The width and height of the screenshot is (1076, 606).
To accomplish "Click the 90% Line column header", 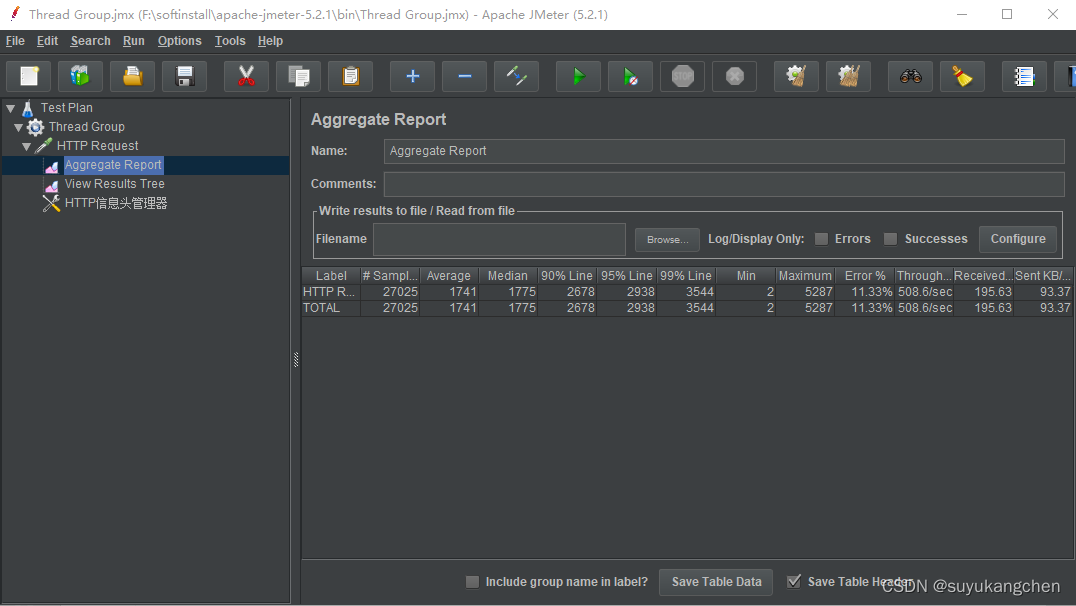I will tap(567, 275).
